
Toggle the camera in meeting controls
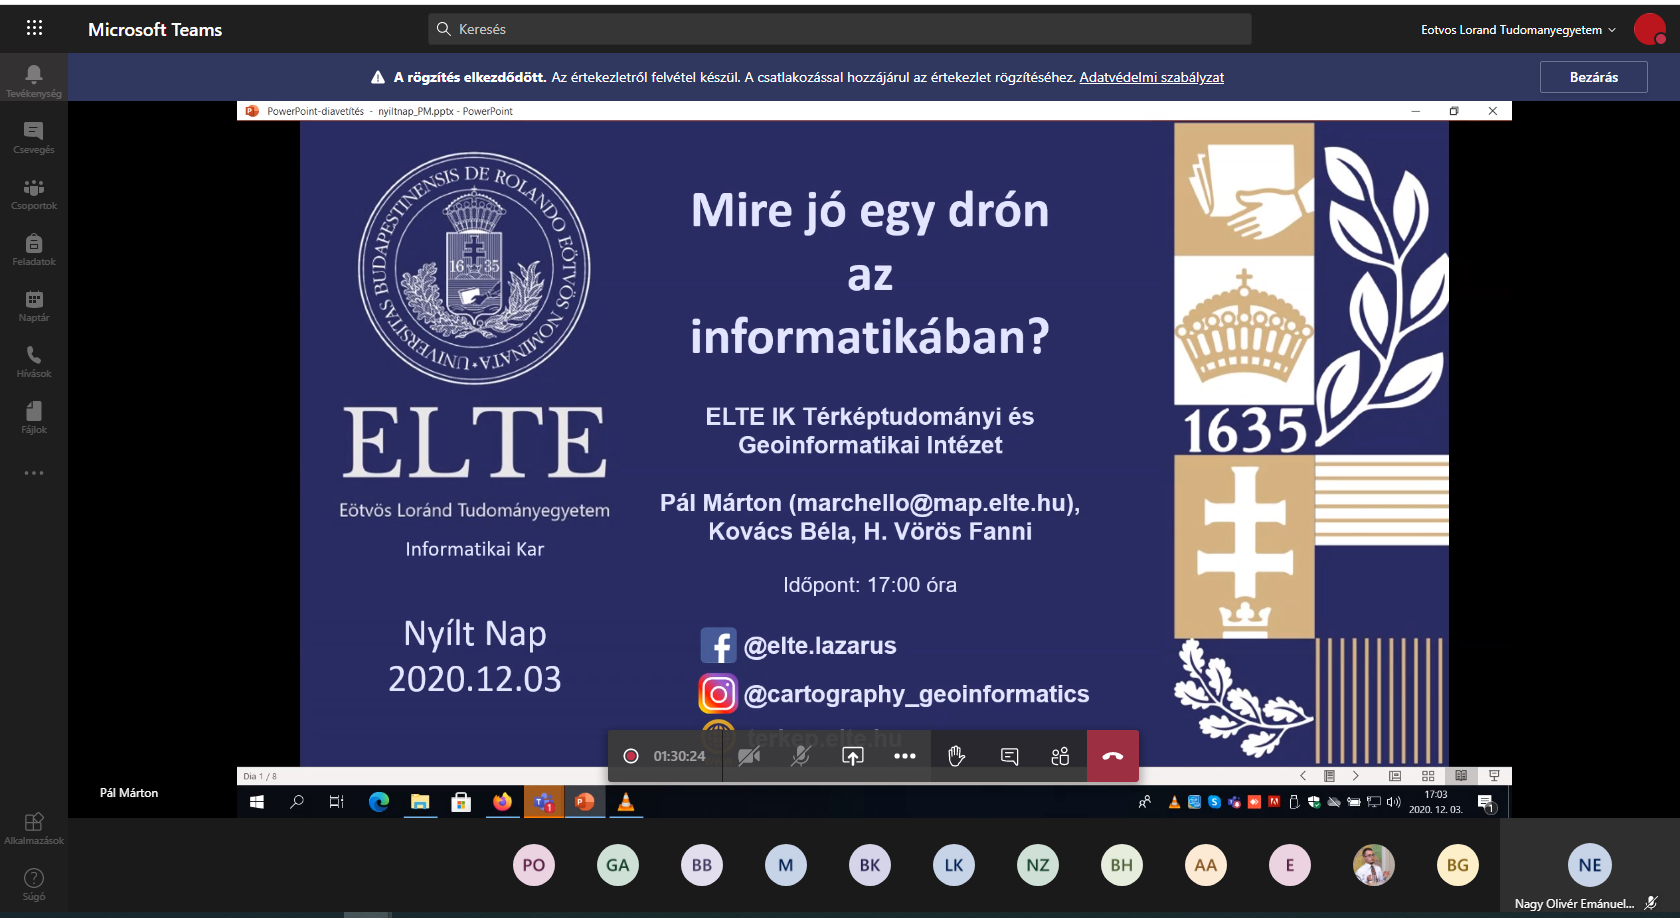(749, 756)
